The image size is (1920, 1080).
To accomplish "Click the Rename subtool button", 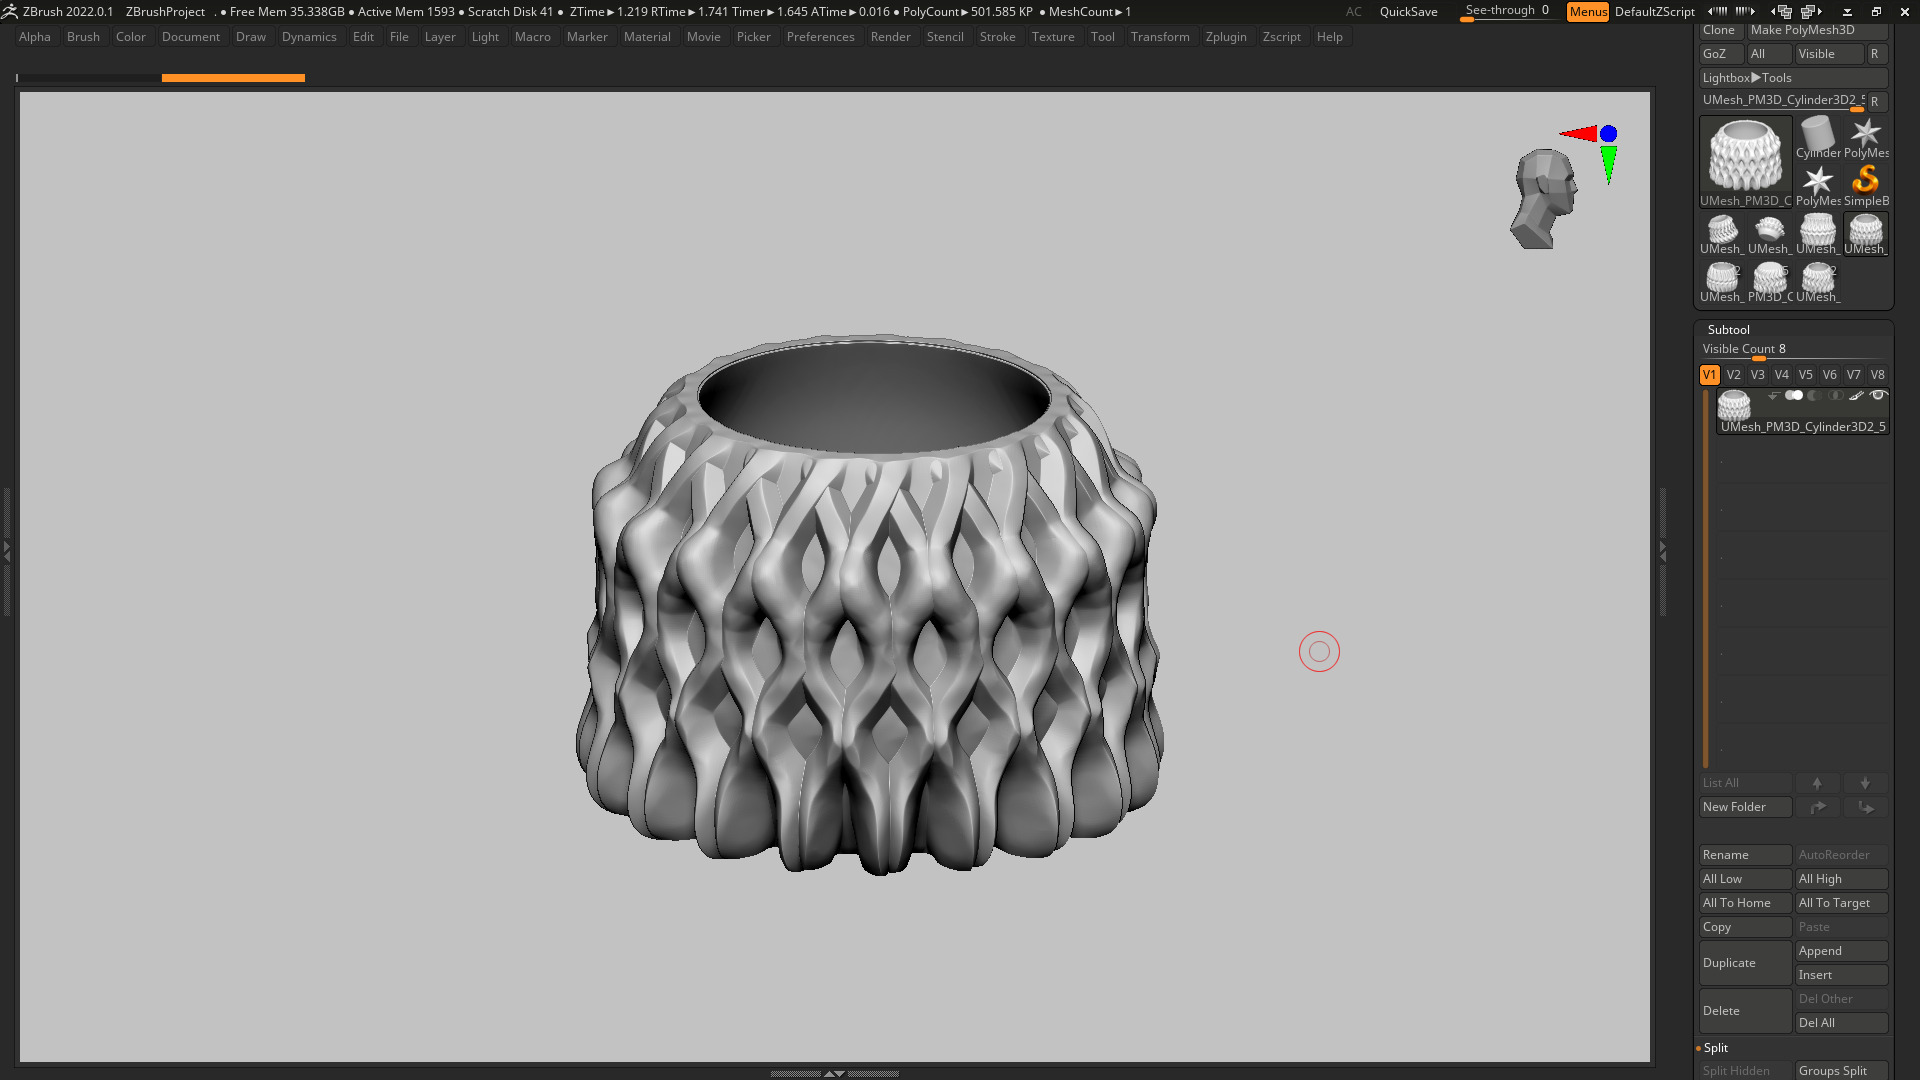I will click(x=1745, y=855).
